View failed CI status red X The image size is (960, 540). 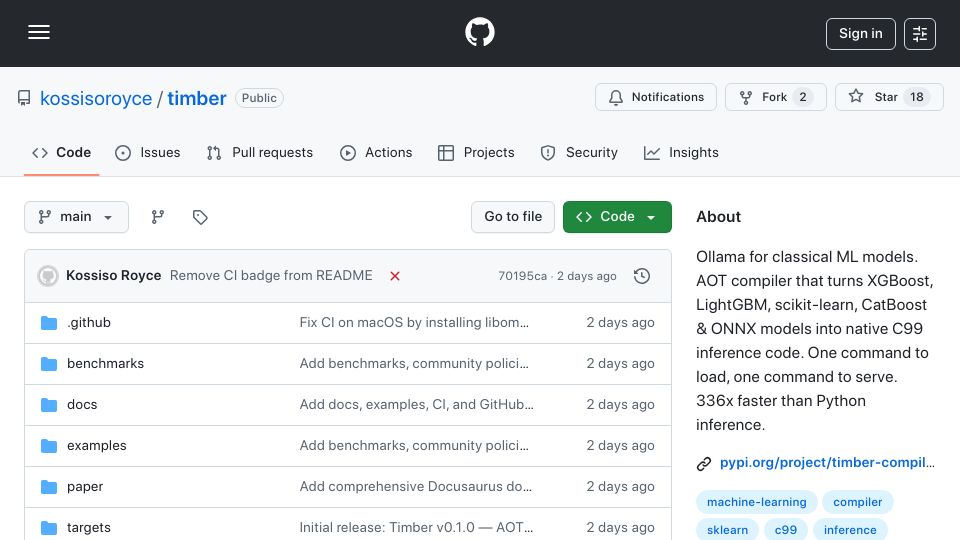coord(395,276)
